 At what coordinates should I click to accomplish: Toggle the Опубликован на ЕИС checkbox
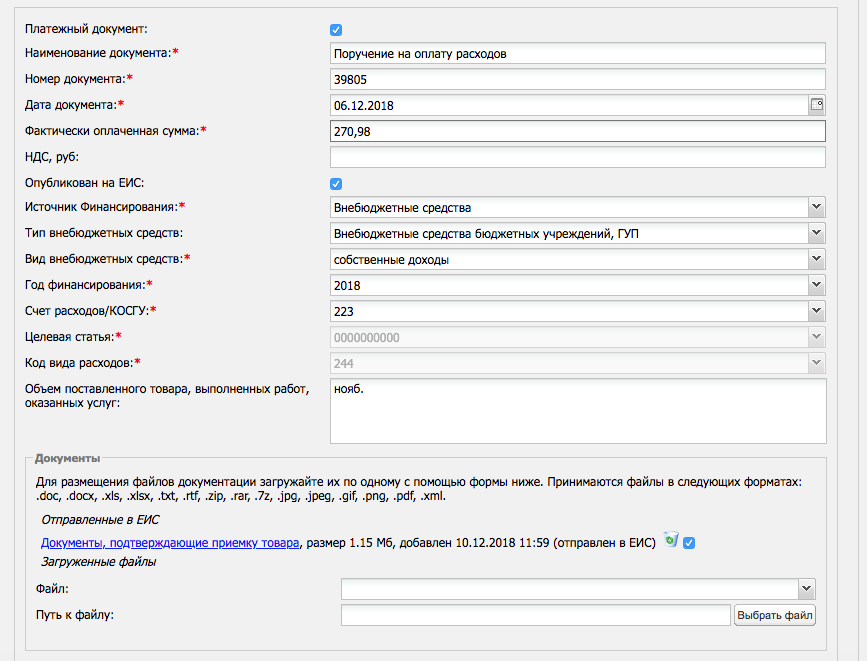click(x=335, y=184)
